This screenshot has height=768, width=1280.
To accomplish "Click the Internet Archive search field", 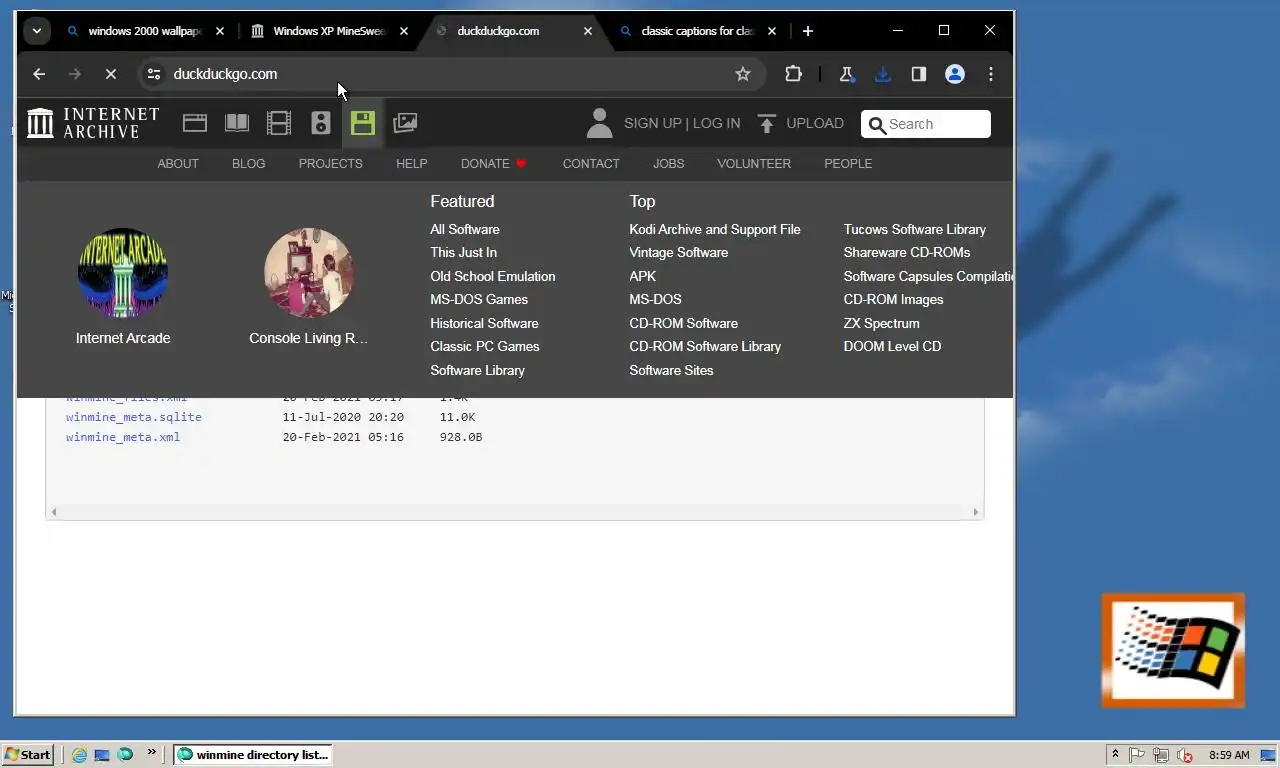I will [926, 124].
